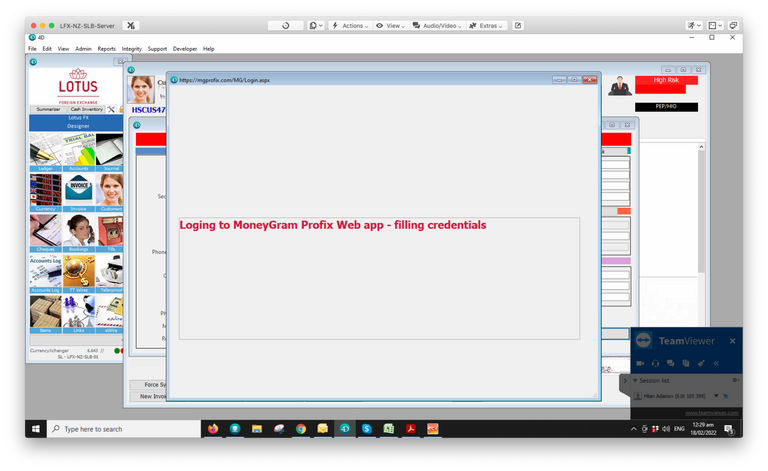
Task: Collapse the Session list triangle
Action: coord(635,380)
